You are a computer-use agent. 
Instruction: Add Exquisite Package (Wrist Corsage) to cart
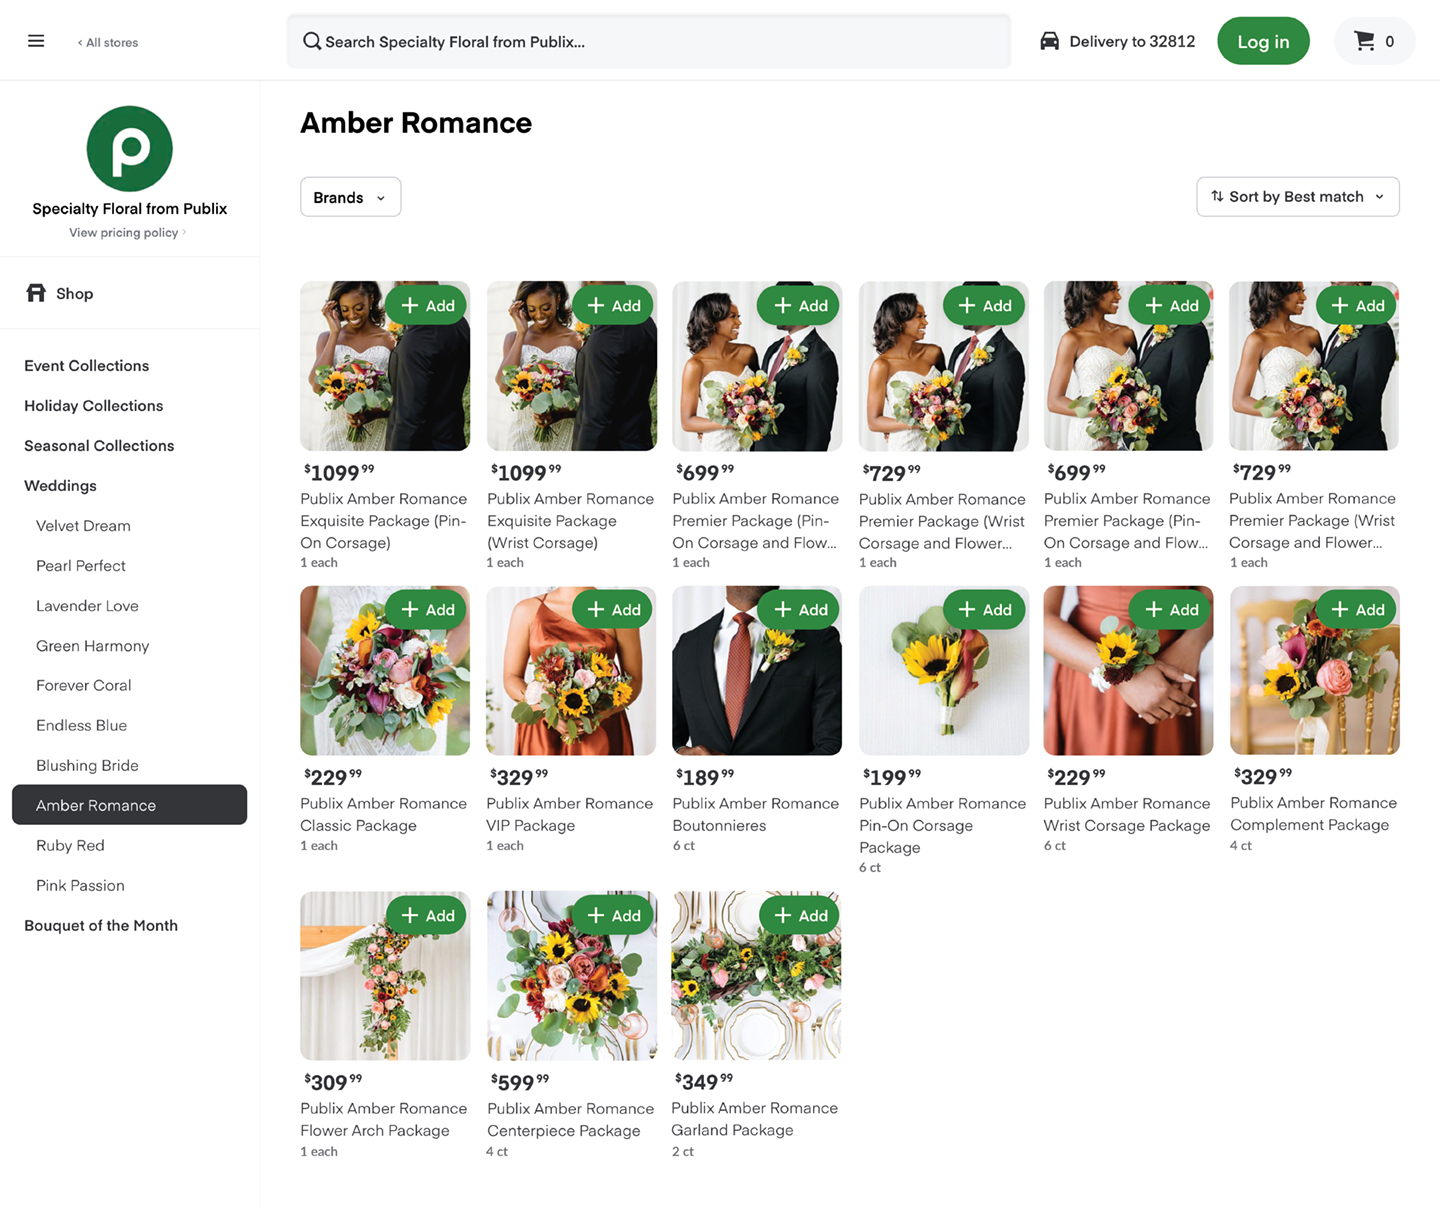pyautogui.click(x=613, y=305)
